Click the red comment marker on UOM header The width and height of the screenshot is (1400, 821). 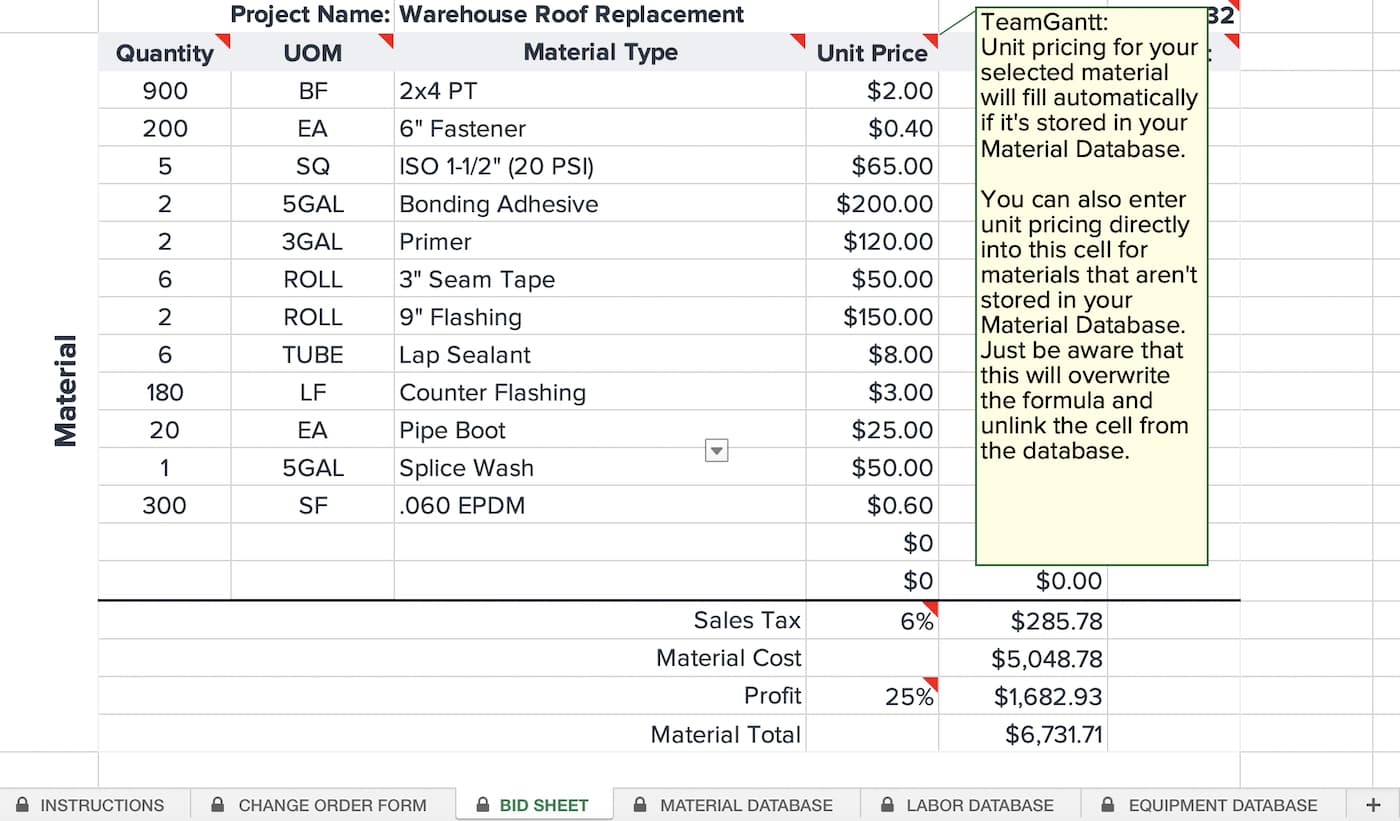coord(387,39)
